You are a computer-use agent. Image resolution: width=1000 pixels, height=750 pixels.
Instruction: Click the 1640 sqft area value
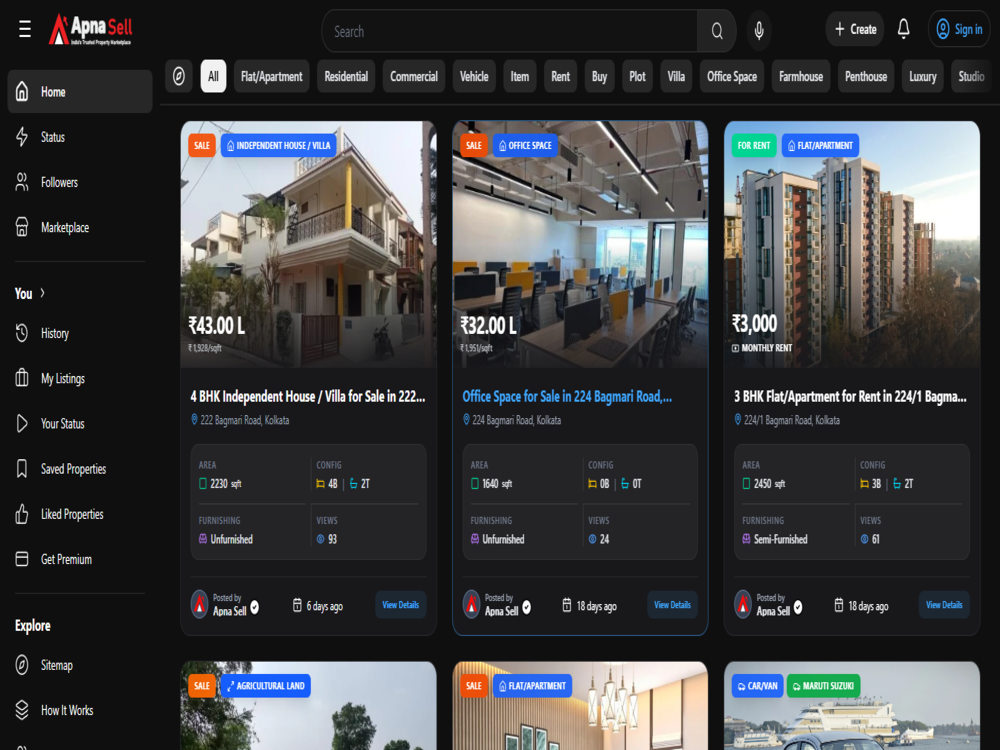click(x=497, y=483)
